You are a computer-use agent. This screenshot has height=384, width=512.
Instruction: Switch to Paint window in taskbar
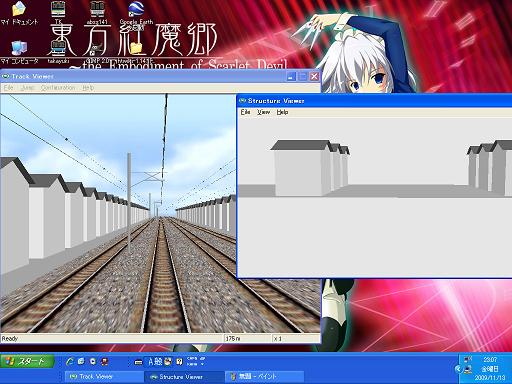point(264,377)
